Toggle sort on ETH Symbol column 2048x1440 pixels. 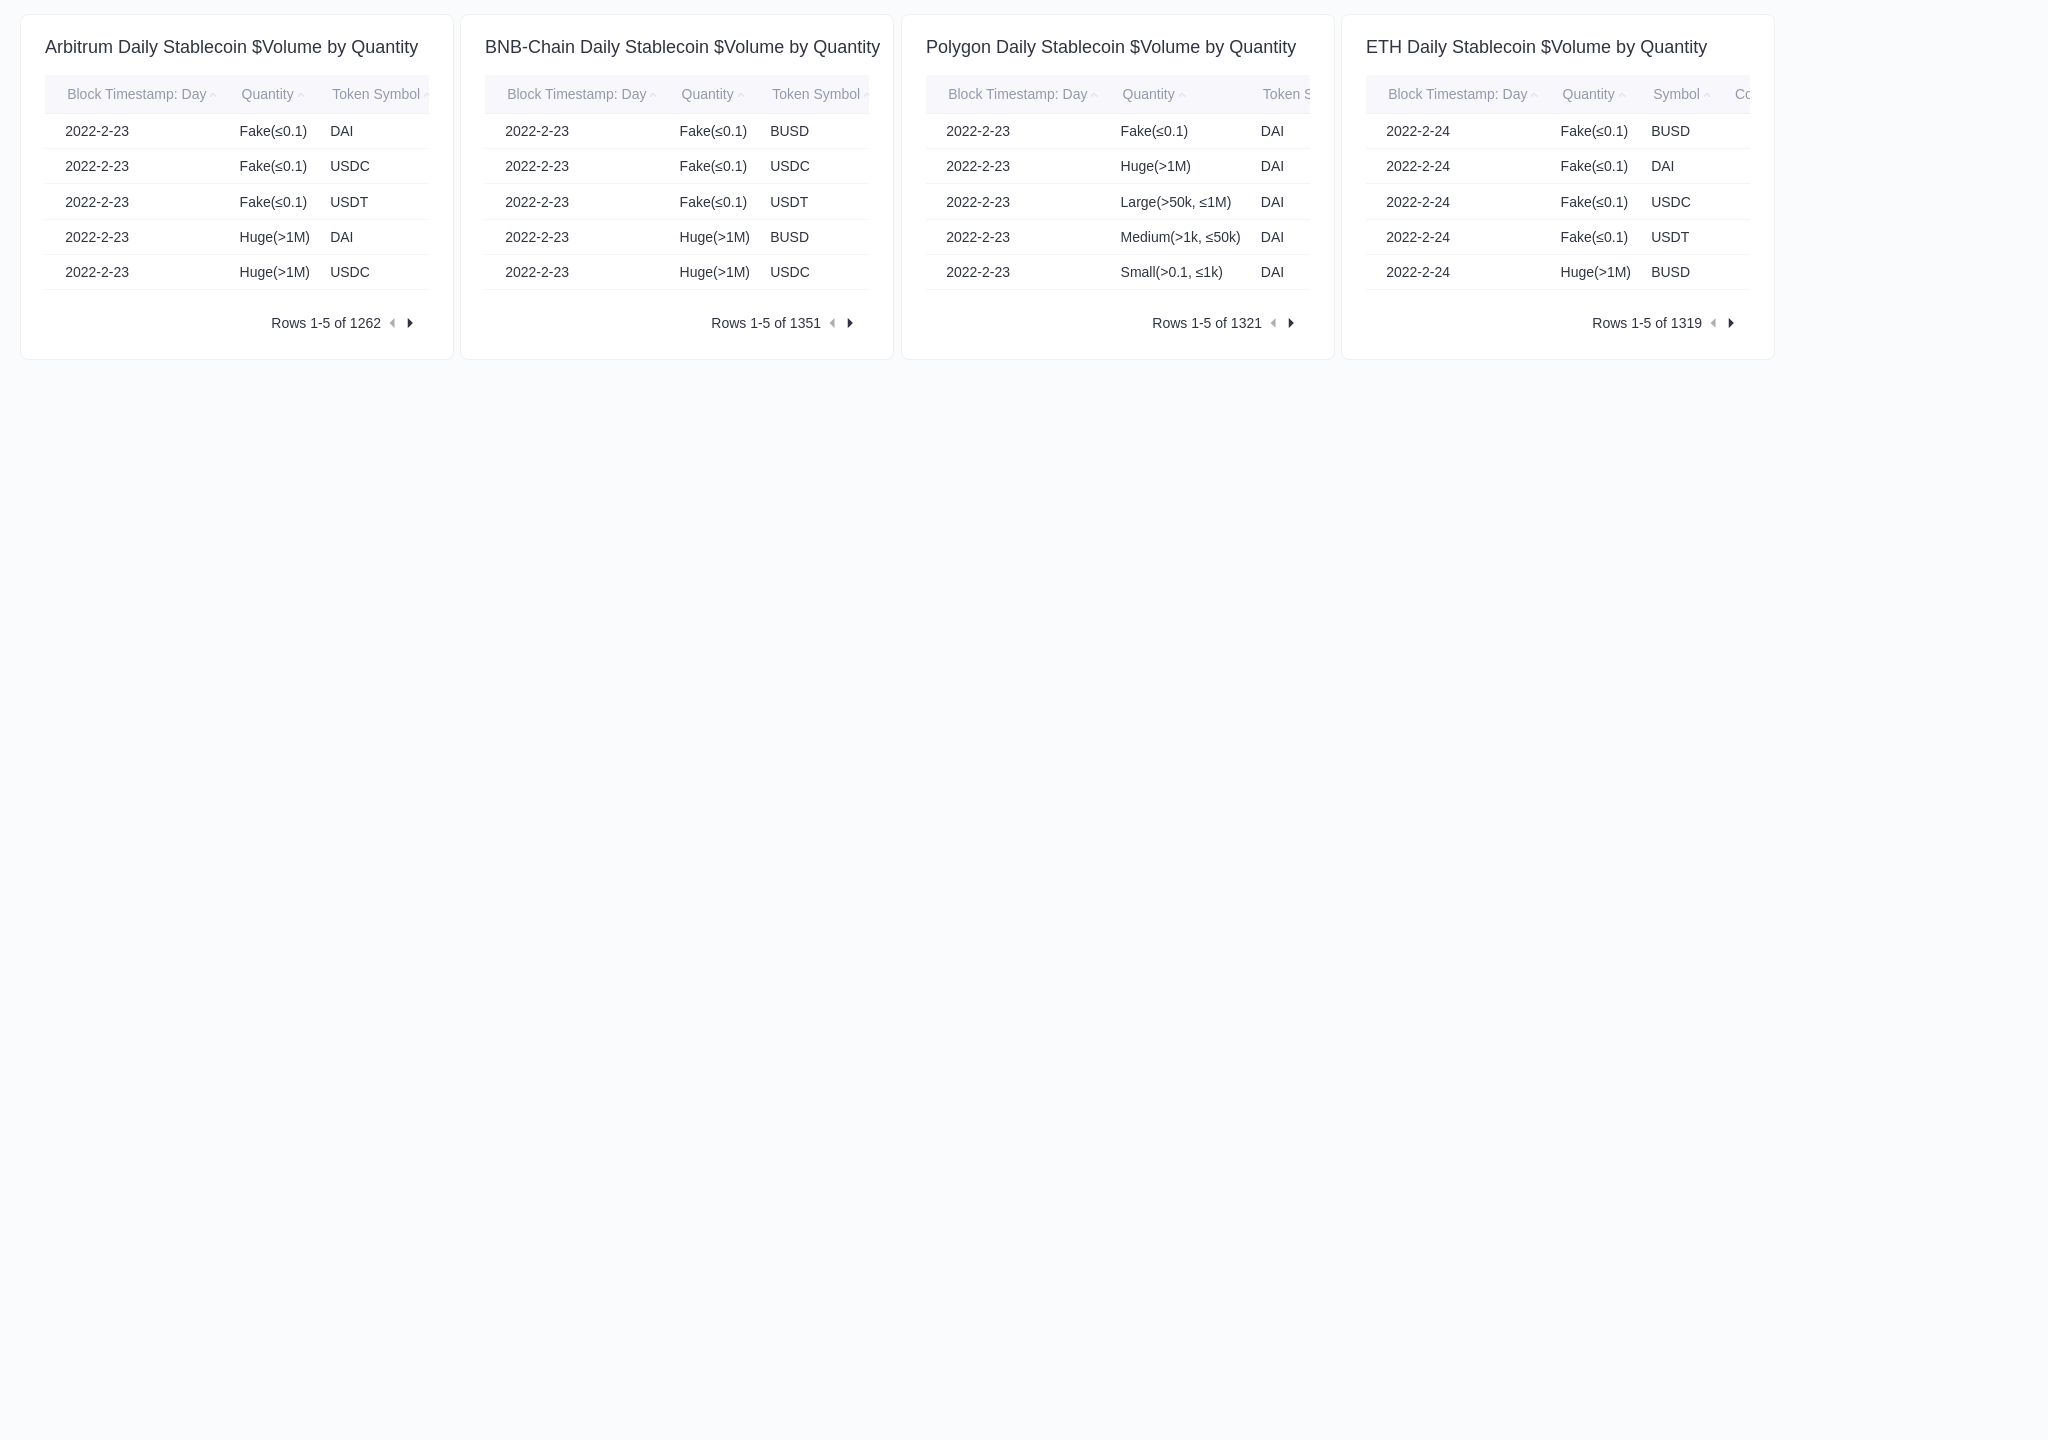click(1675, 94)
